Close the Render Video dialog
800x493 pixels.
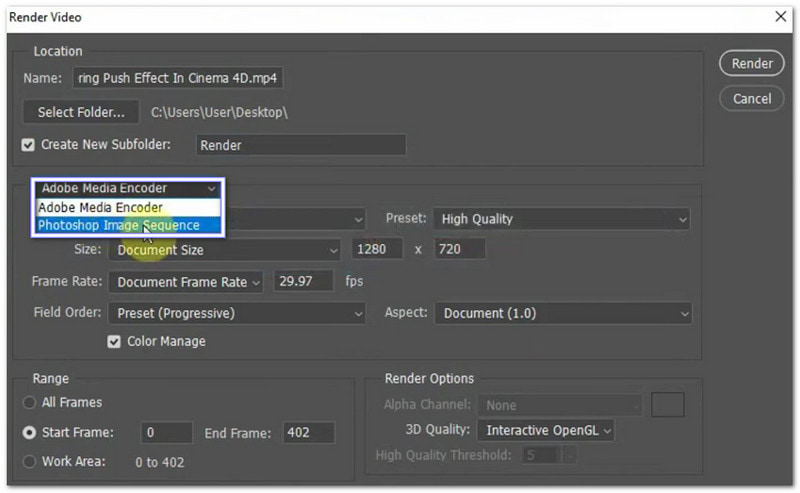coord(780,17)
